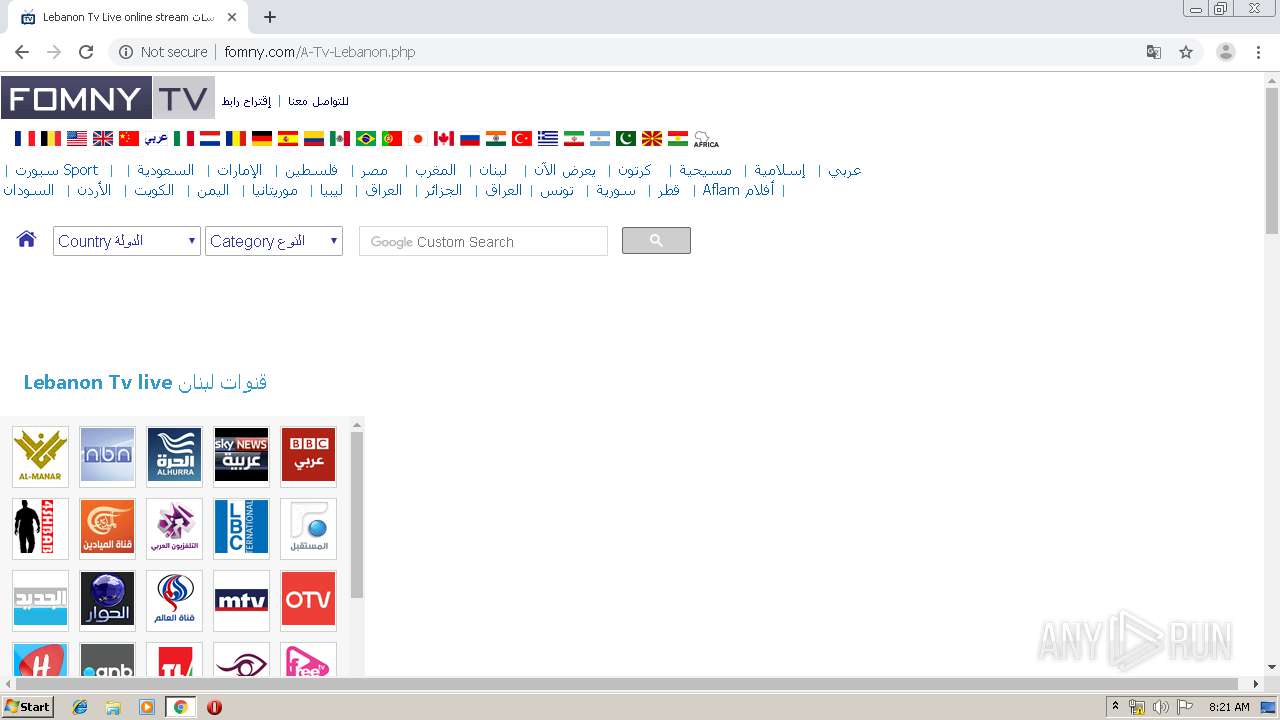
Task: Open the Al Alam channel
Action: (x=174, y=600)
